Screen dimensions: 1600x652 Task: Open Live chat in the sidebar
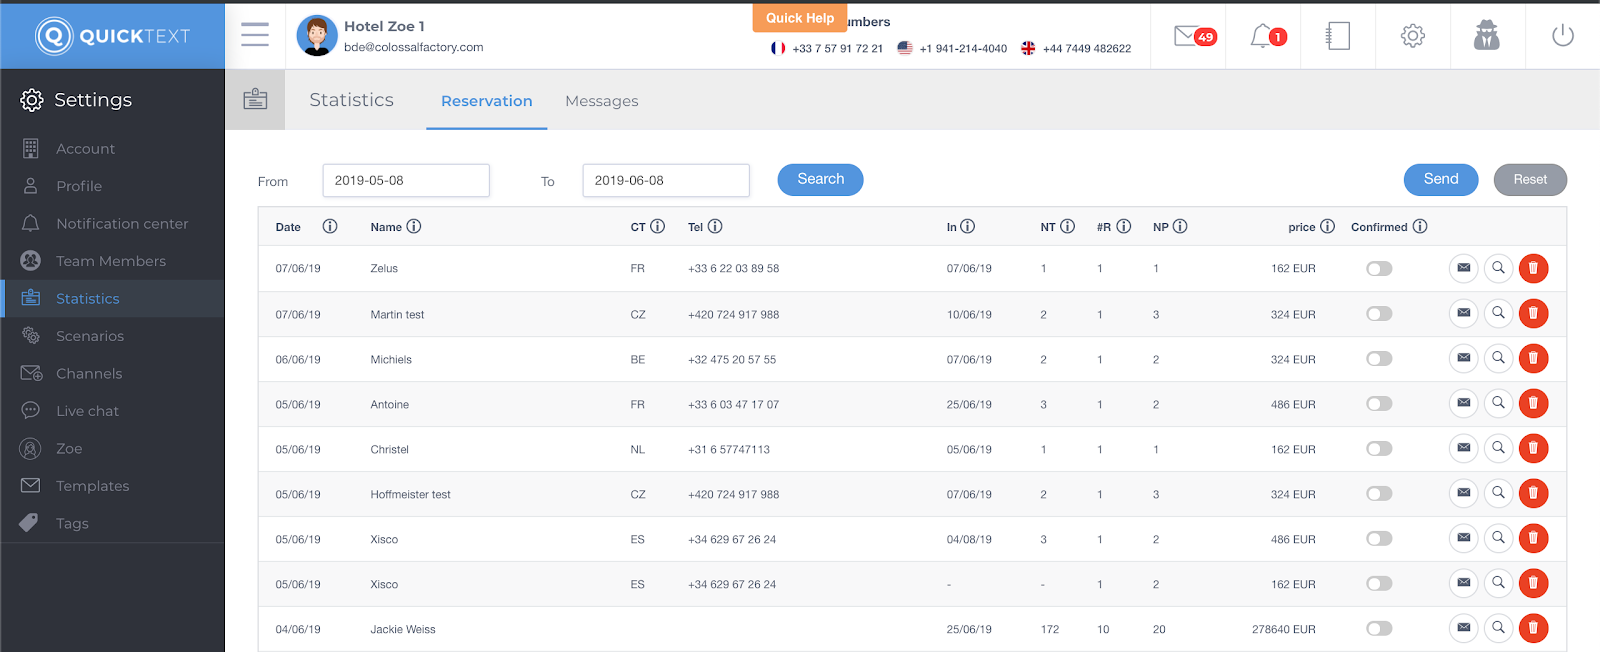coord(112,411)
